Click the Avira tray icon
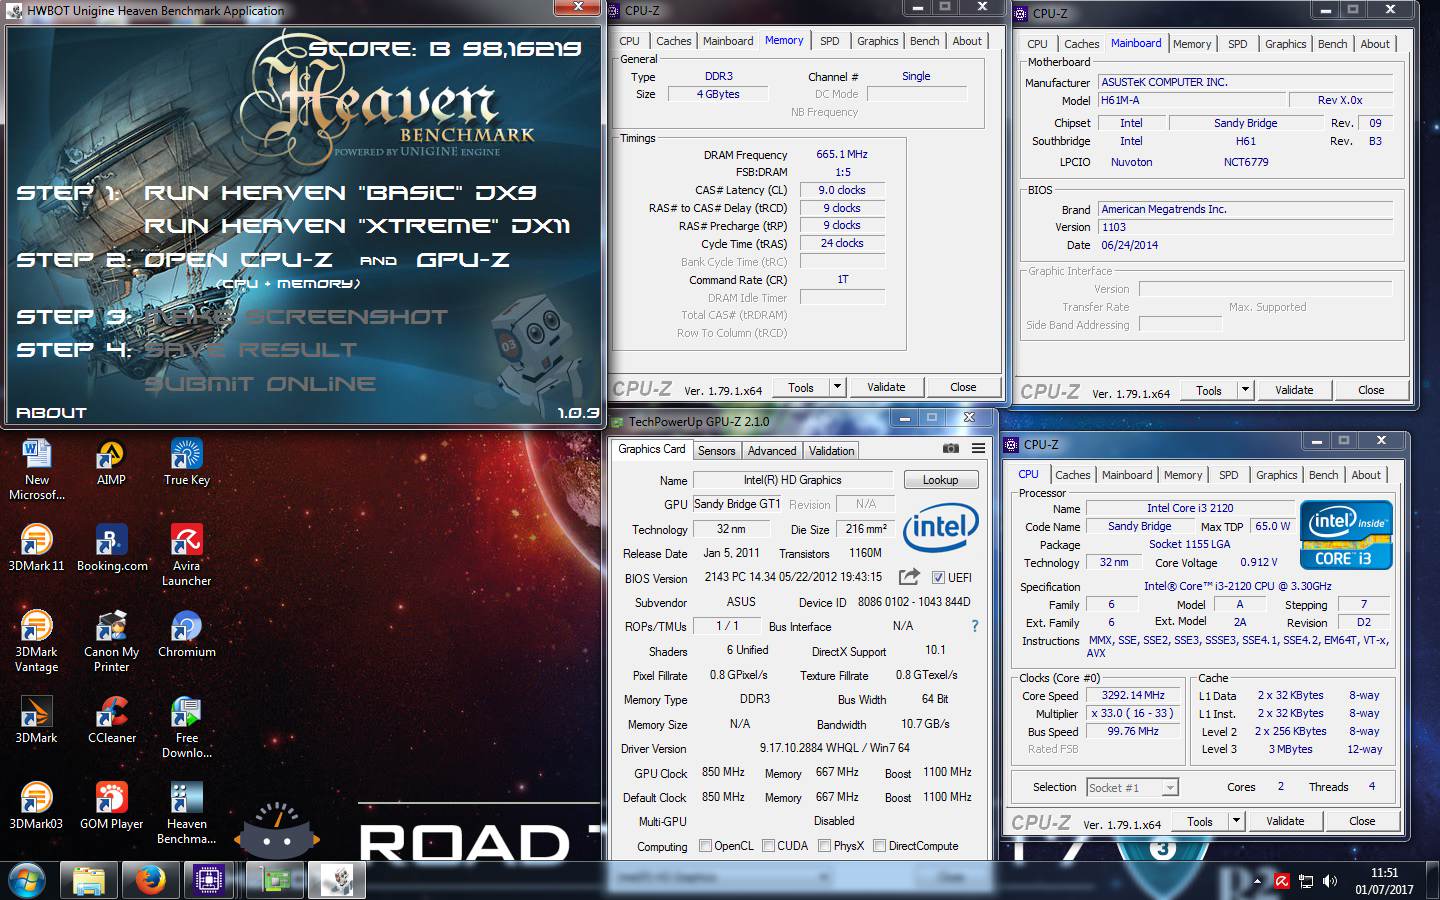 [x=1282, y=881]
